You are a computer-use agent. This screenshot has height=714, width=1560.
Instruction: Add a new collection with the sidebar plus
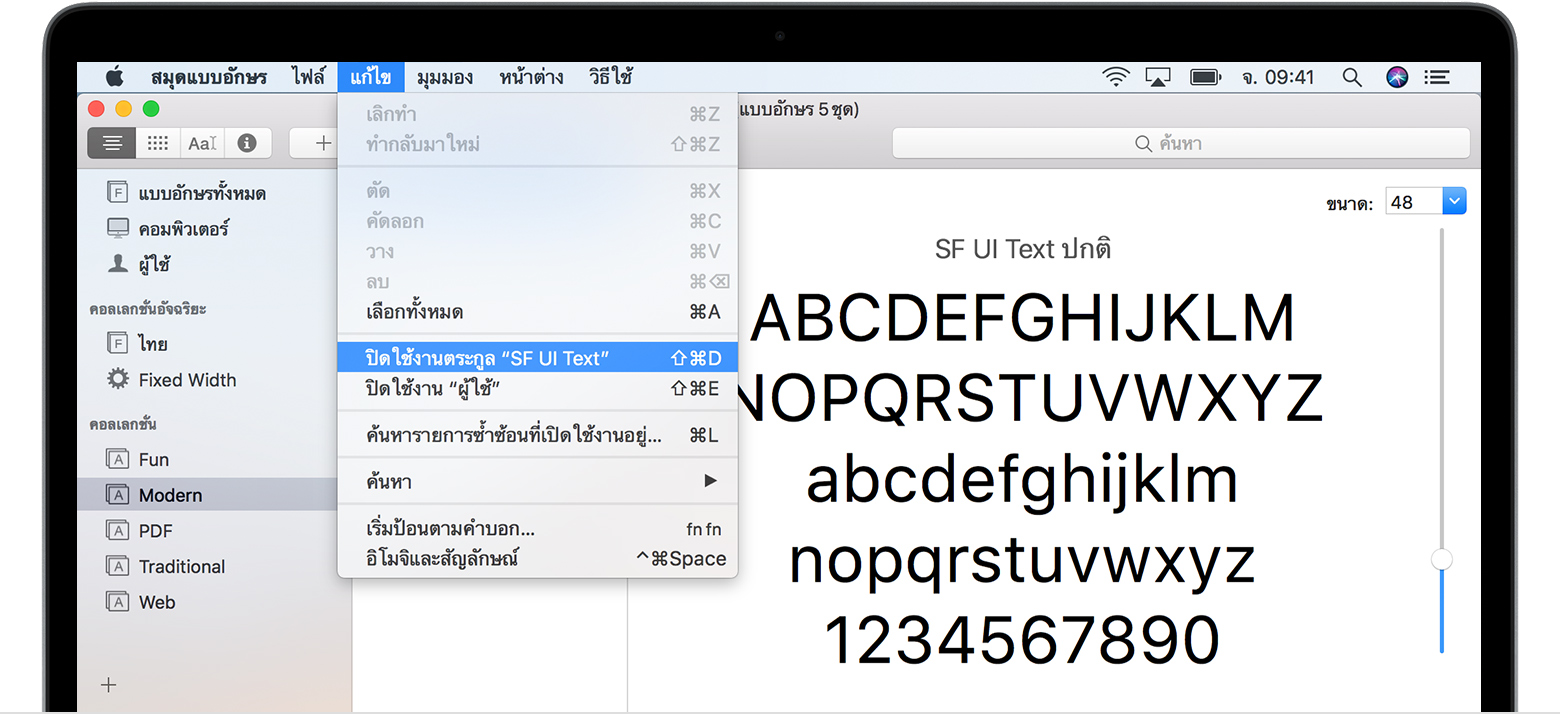pyautogui.click(x=109, y=685)
